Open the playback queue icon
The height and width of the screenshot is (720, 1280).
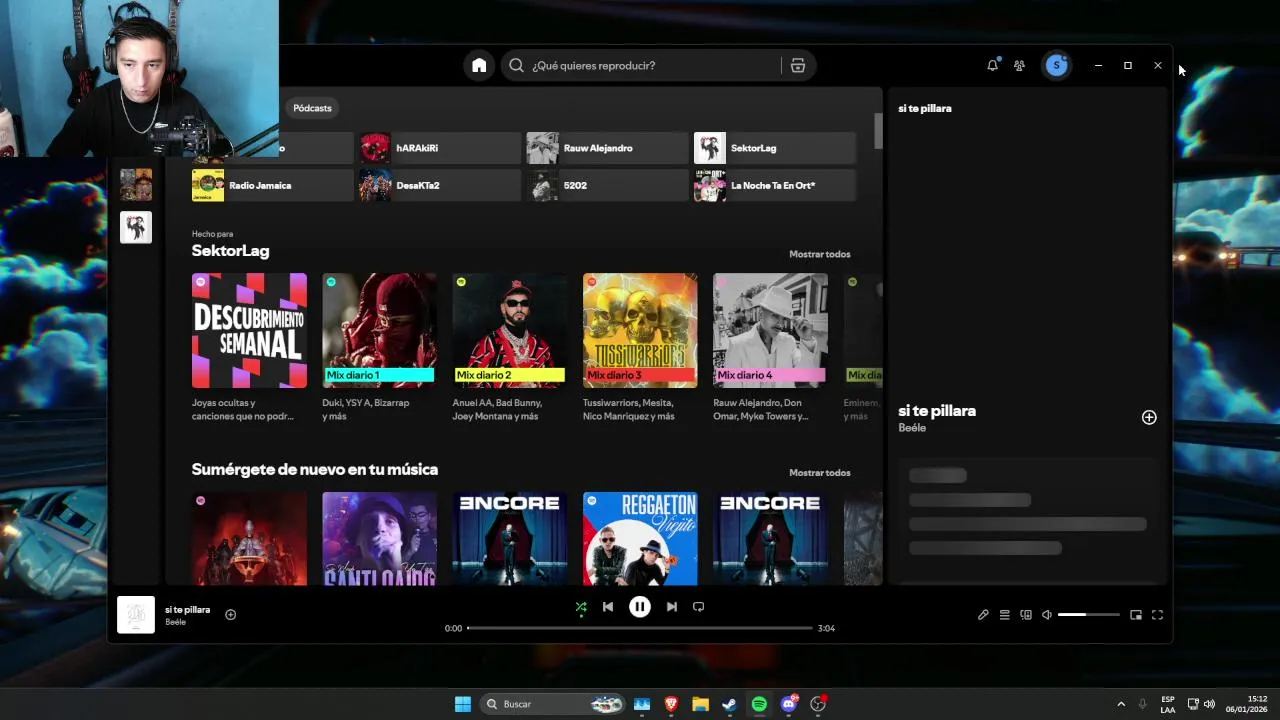coord(1005,615)
